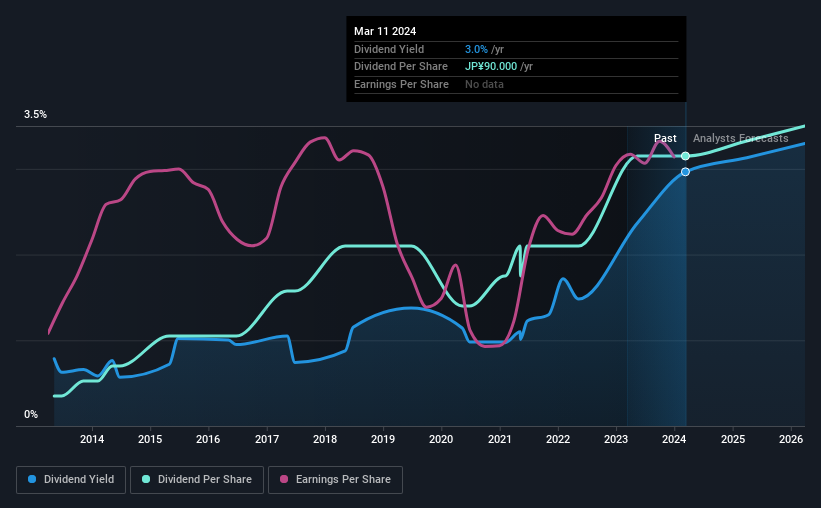
Task: Click the 2026 x-axis label
Action: coord(791,439)
